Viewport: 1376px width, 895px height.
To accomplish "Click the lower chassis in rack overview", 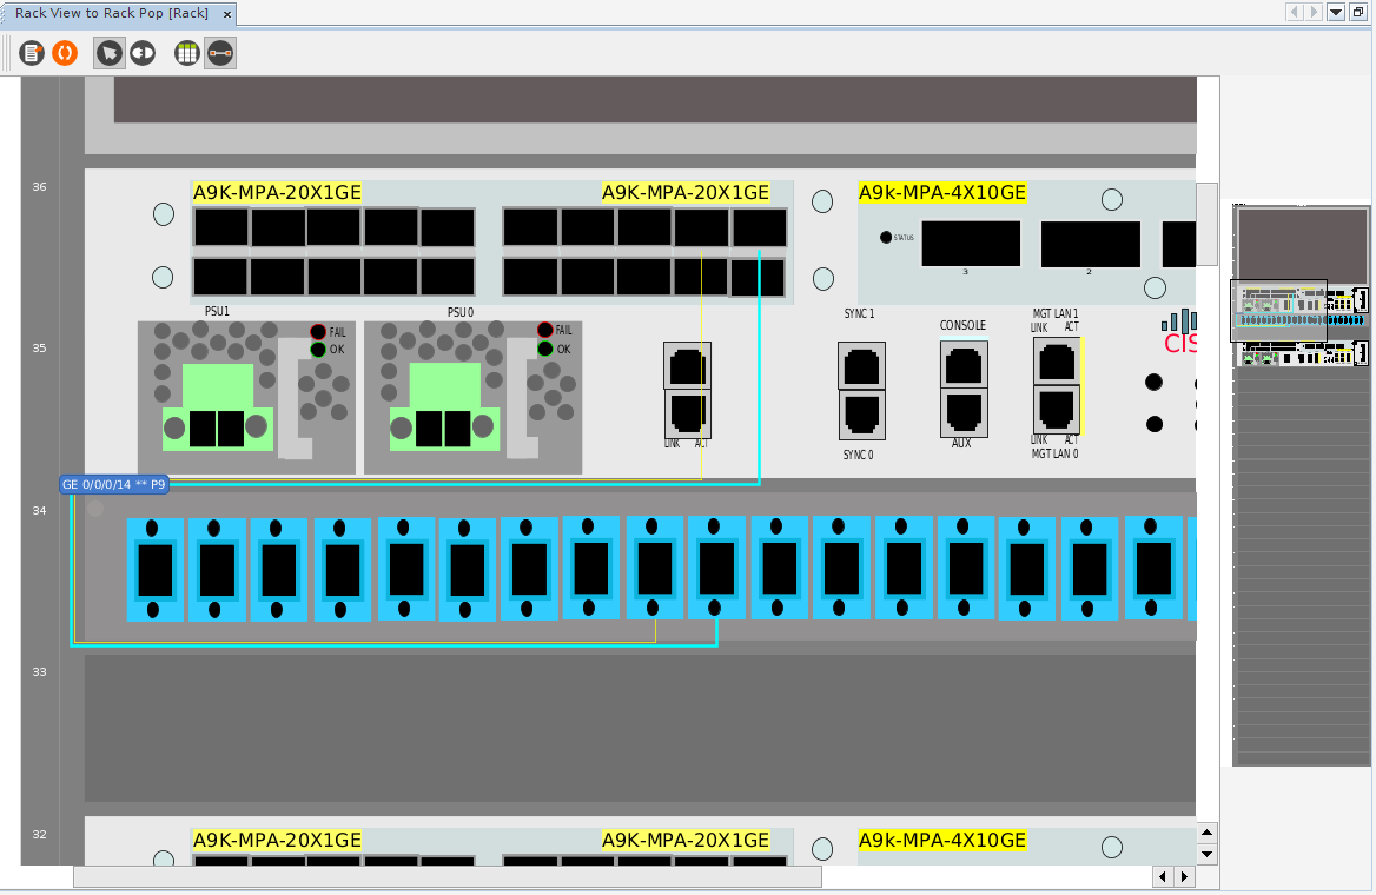I will click(x=1303, y=354).
